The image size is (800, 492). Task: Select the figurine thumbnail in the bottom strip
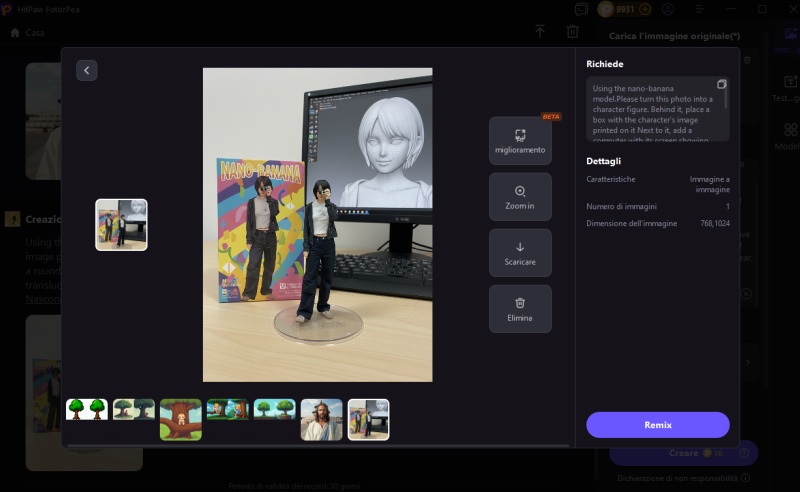[368, 419]
